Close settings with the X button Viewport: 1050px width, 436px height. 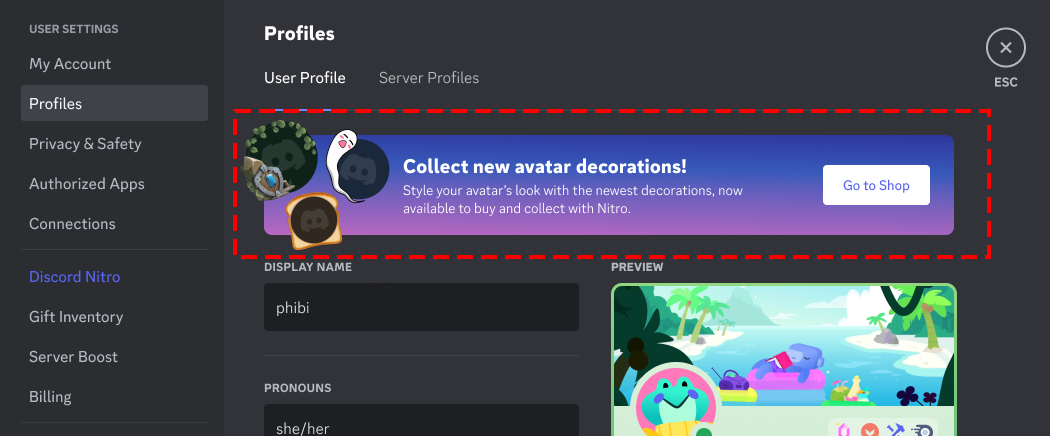click(x=1005, y=48)
